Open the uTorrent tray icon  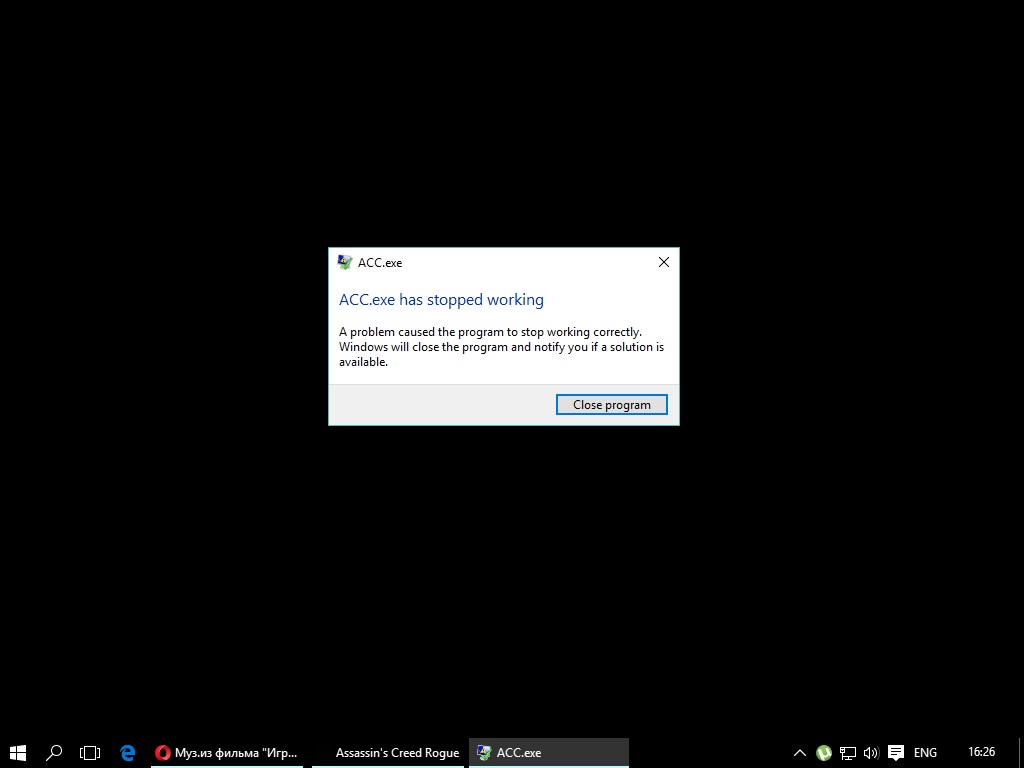(824, 753)
